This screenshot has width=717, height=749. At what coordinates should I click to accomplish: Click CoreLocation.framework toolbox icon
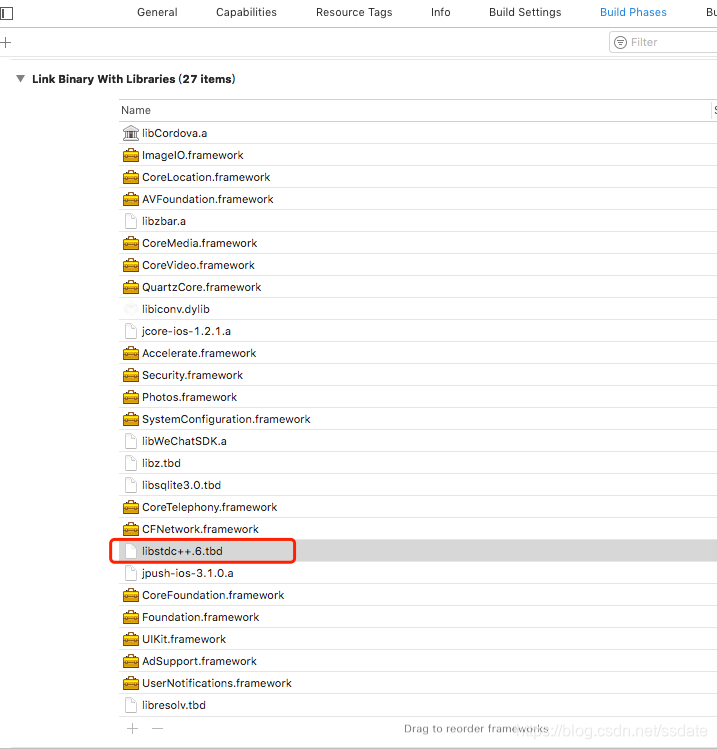click(x=130, y=177)
